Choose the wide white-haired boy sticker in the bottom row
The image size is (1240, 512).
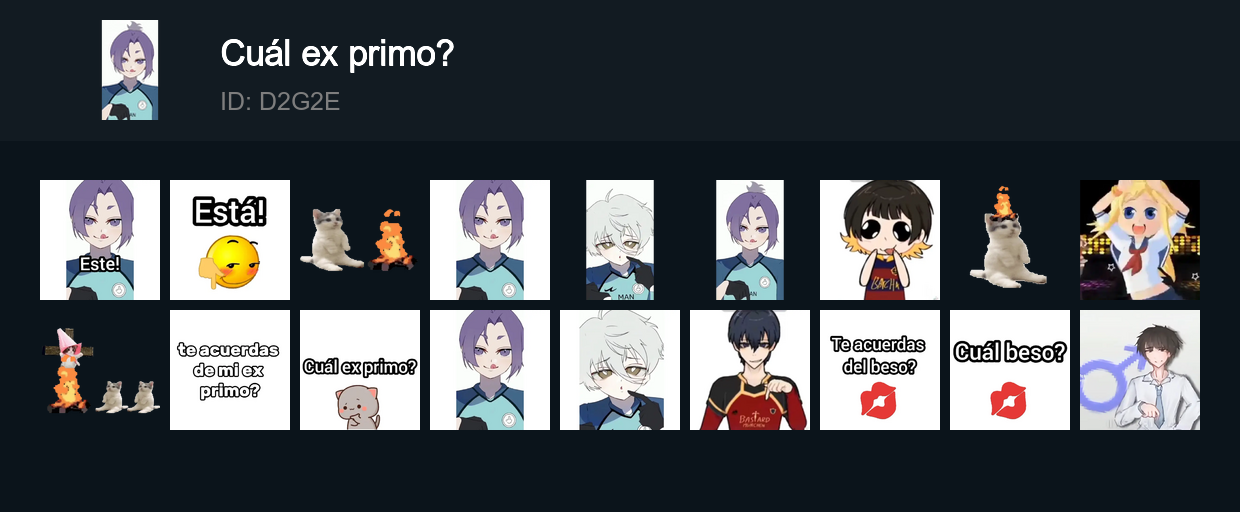coord(620,370)
